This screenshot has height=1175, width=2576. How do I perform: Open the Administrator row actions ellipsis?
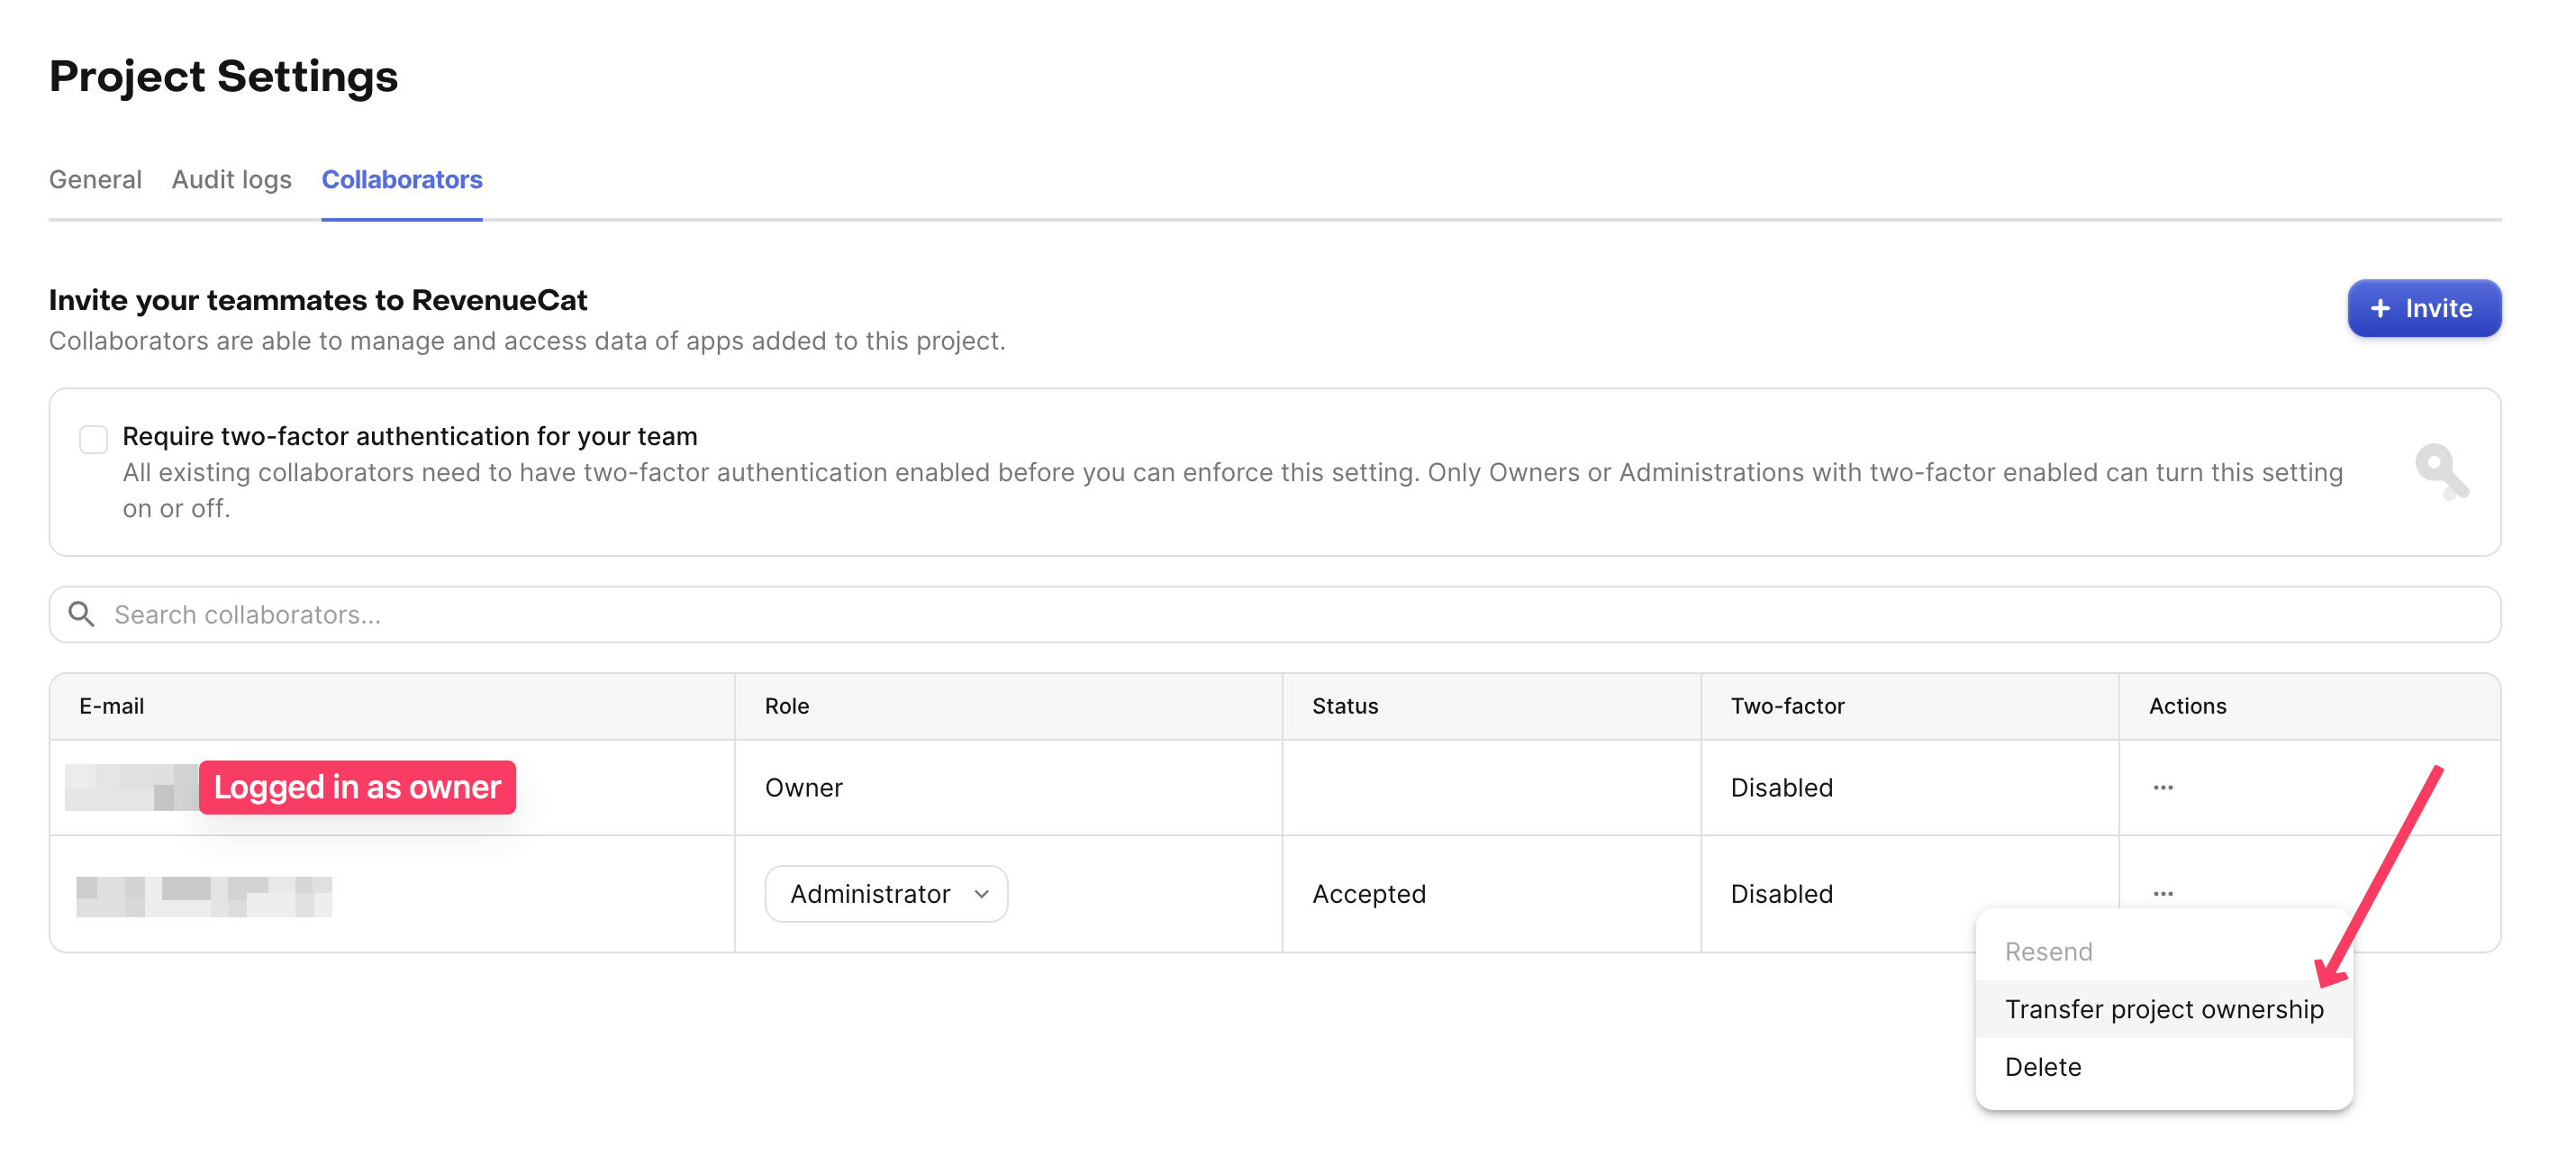tap(2162, 893)
